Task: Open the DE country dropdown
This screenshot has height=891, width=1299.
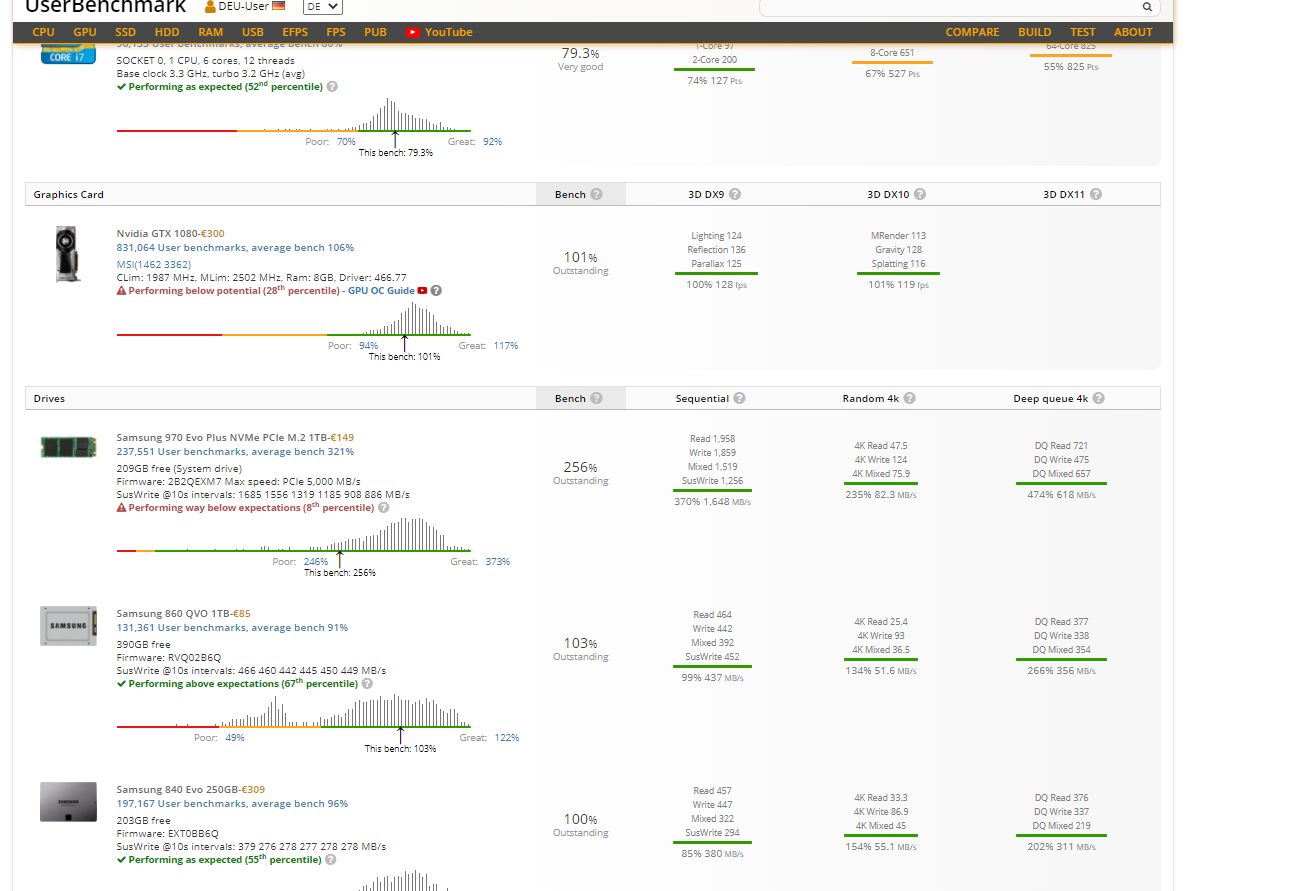Action: (x=323, y=6)
